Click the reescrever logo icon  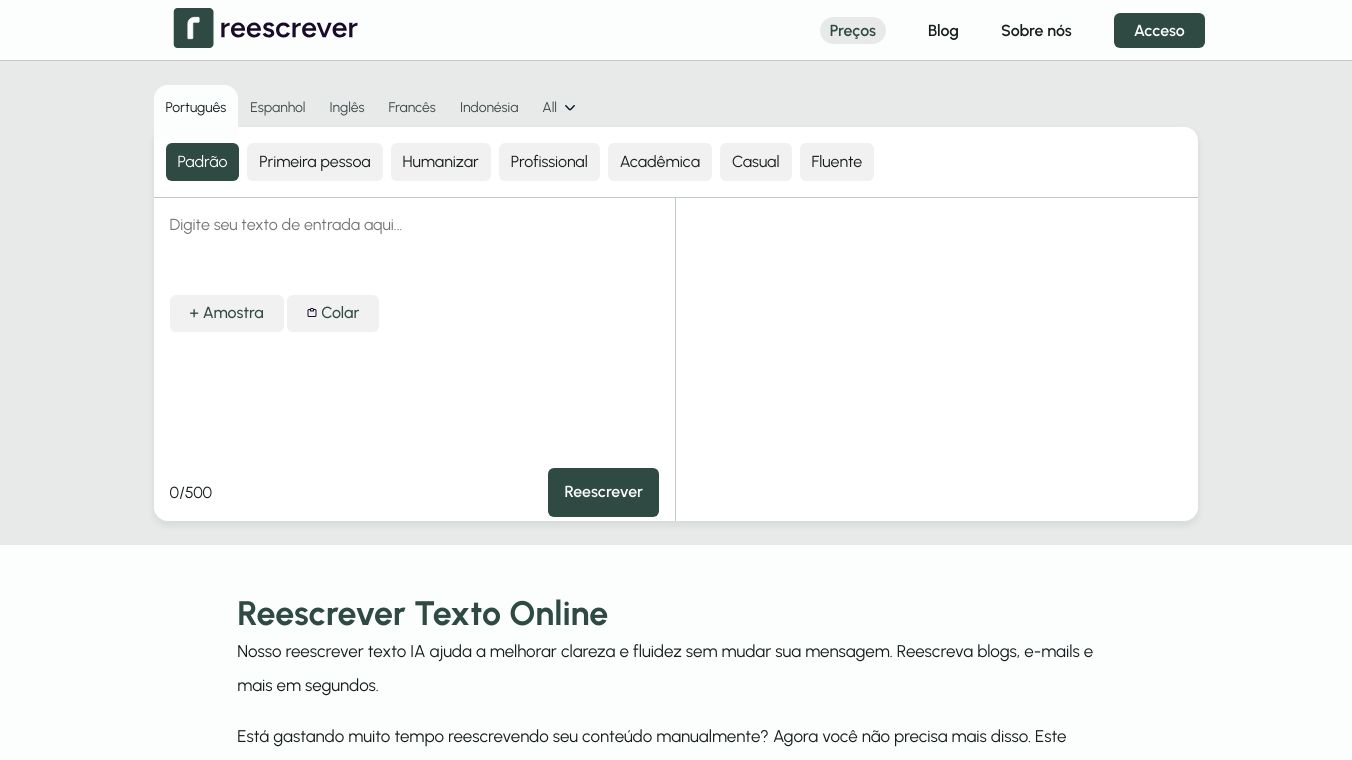pos(193,28)
